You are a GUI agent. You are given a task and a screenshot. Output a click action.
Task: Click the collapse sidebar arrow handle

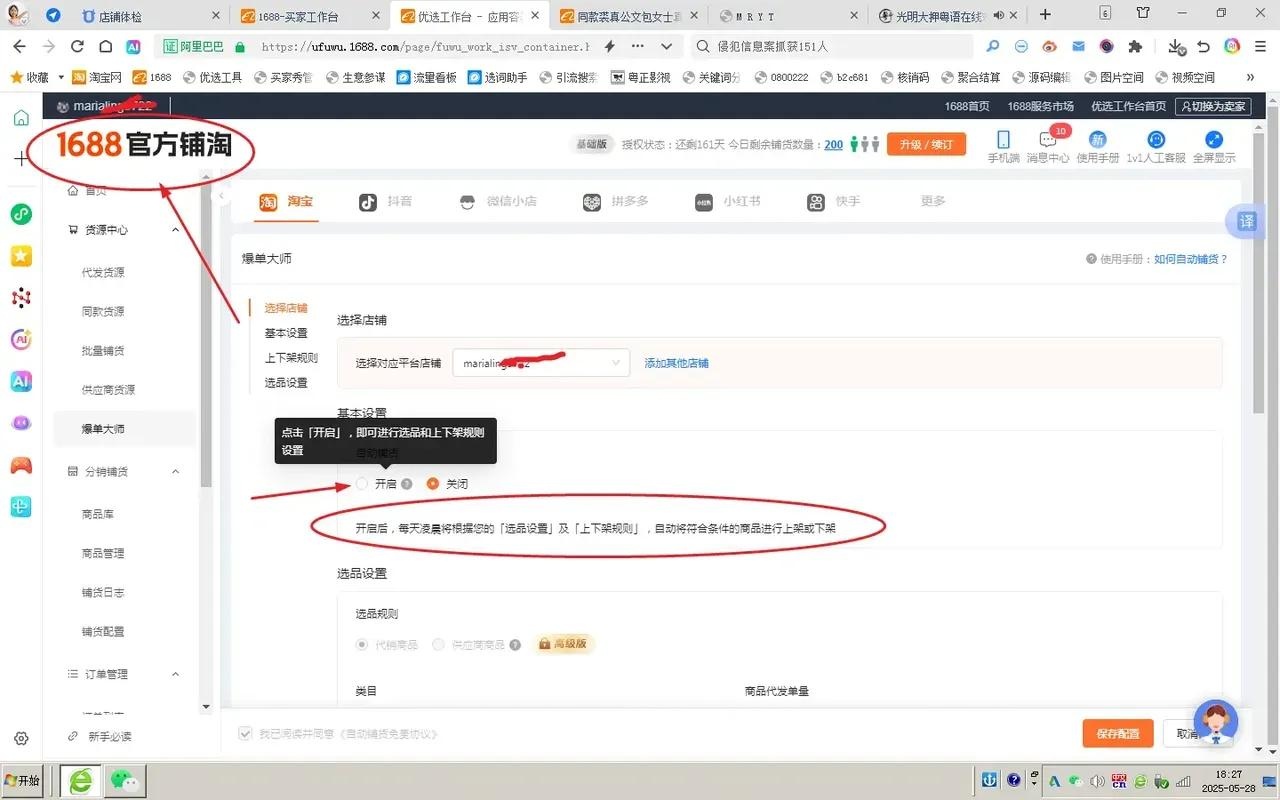(222, 196)
